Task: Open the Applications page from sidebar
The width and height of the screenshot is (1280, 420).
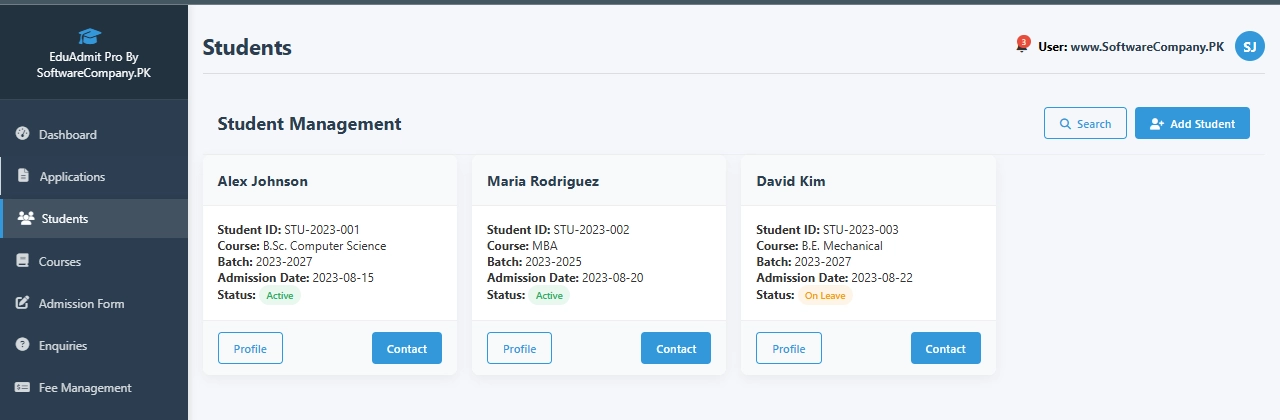Action: [72, 177]
